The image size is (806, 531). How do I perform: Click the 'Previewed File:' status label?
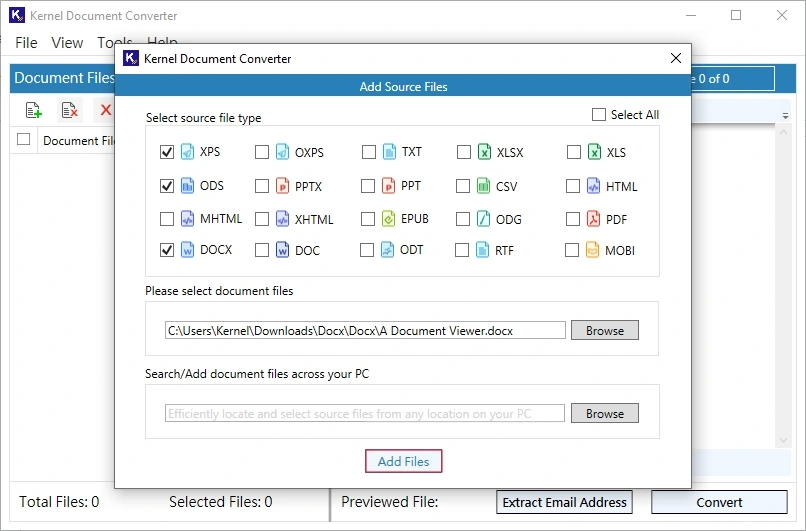tap(390, 502)
